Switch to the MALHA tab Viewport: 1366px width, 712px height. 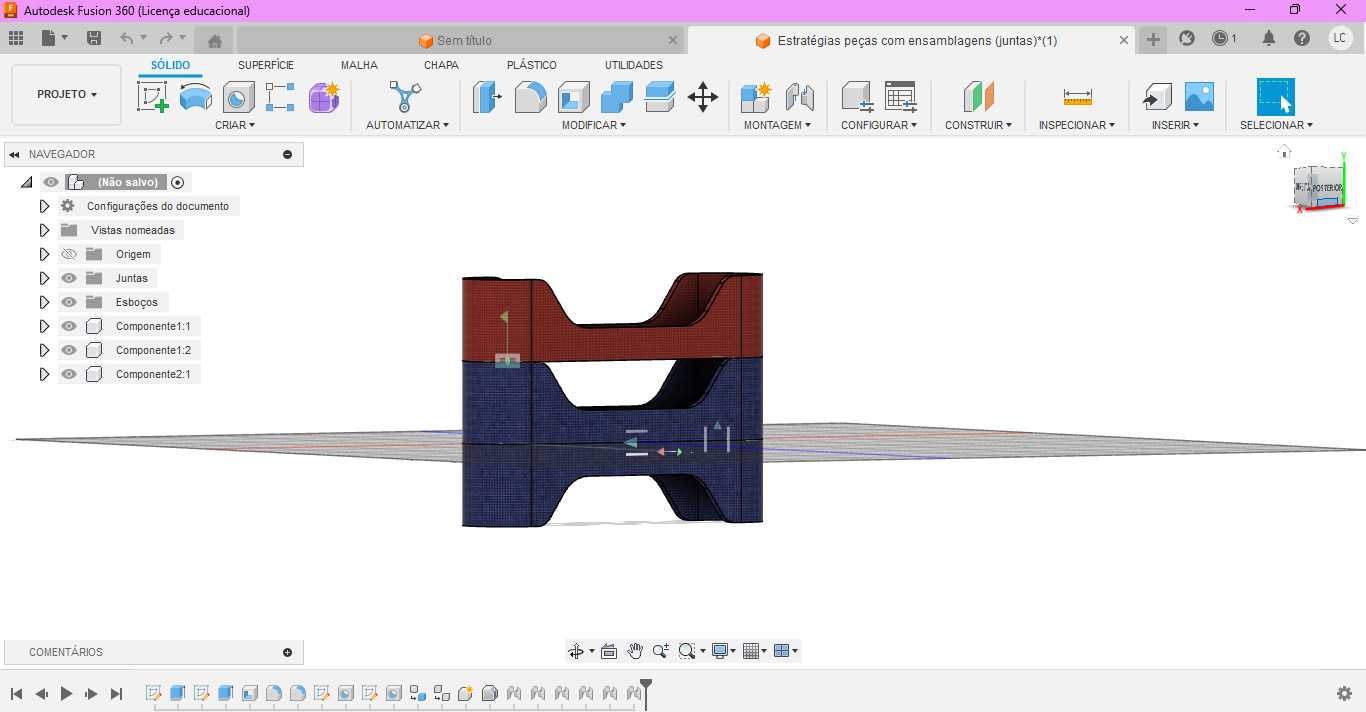click(x=359, y=65)
